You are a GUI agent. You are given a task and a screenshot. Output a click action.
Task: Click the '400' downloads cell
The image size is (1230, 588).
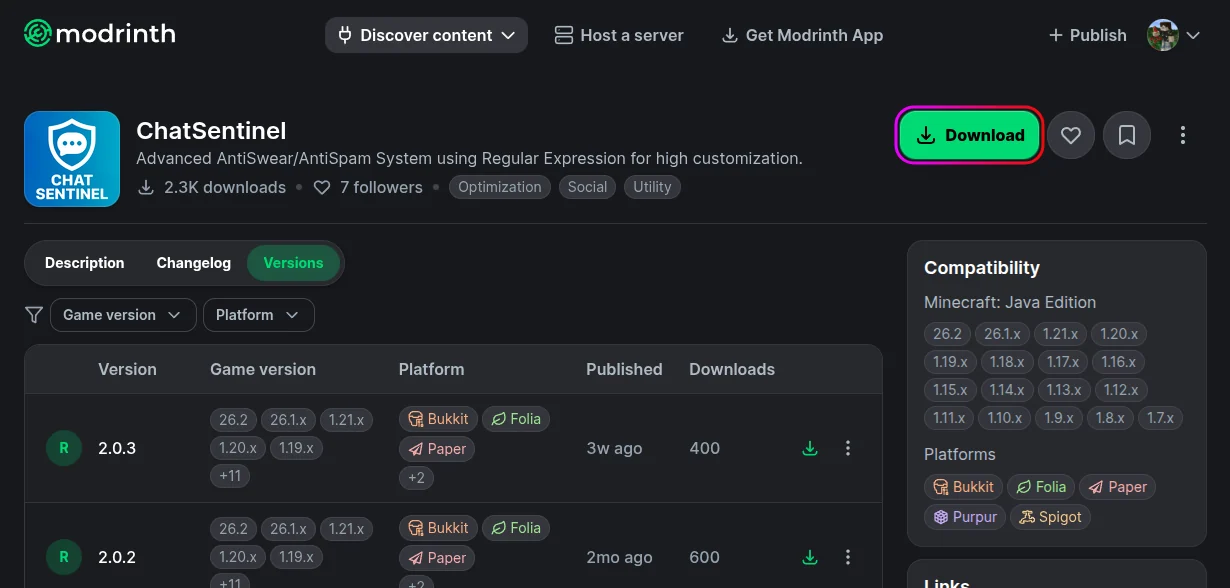pos(705,448)
